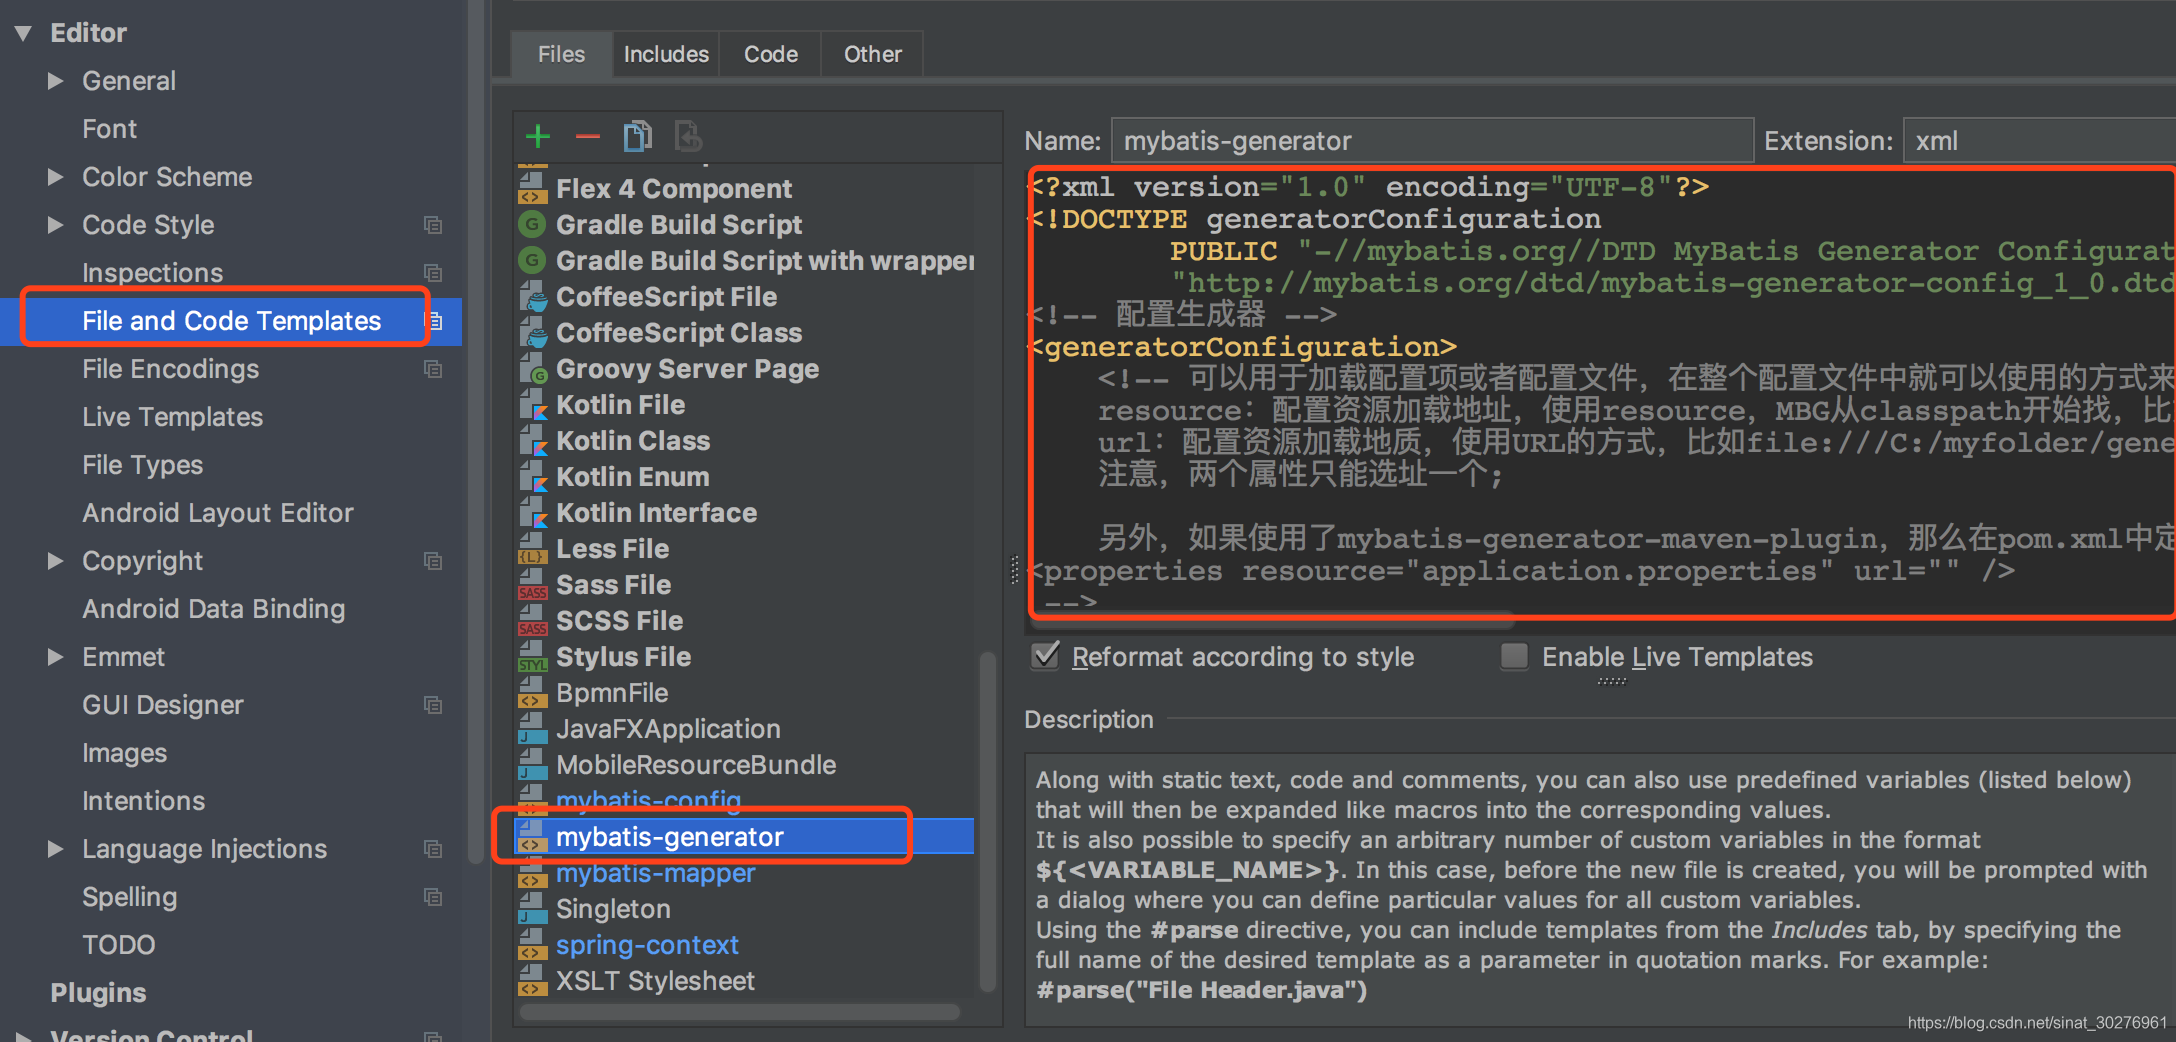This screenshot has width=2176, height=1042.
Task: Click the SCSS File icon
Action: tap(532, 620)
